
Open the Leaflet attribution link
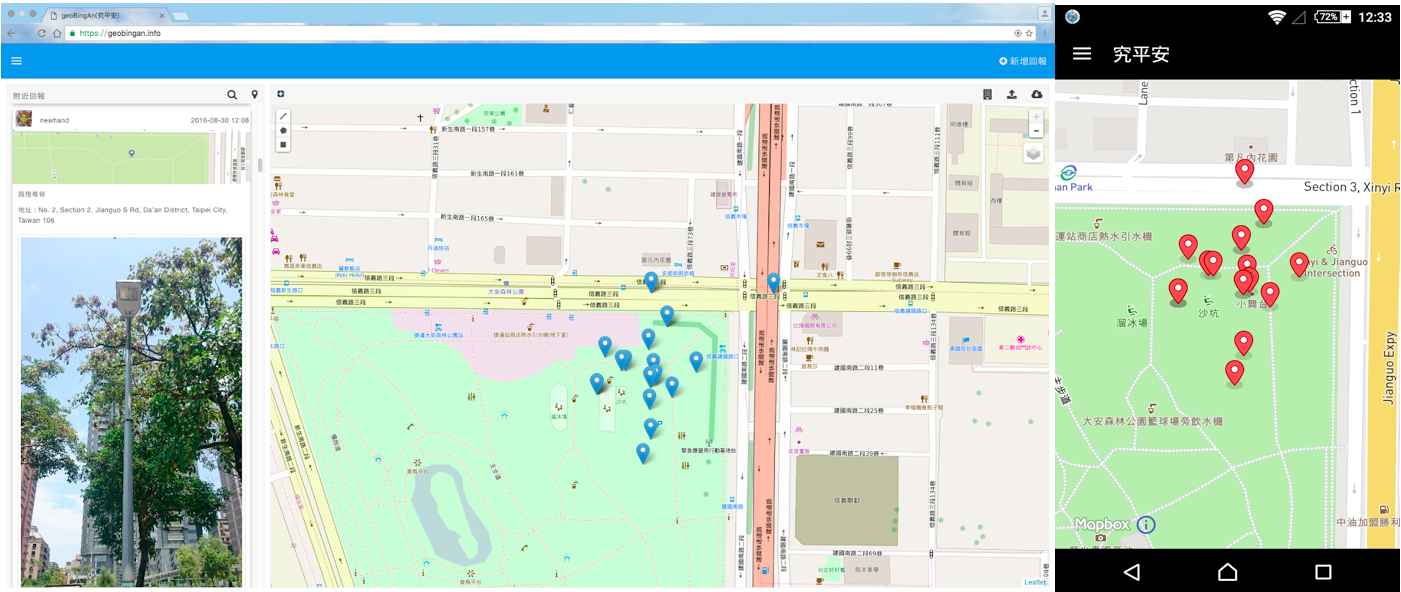[1035, 582]
